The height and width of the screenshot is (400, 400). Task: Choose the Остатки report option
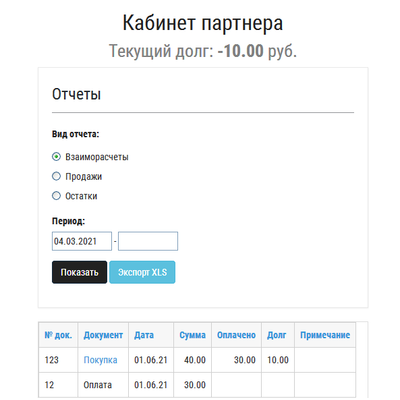coord(56,196)
